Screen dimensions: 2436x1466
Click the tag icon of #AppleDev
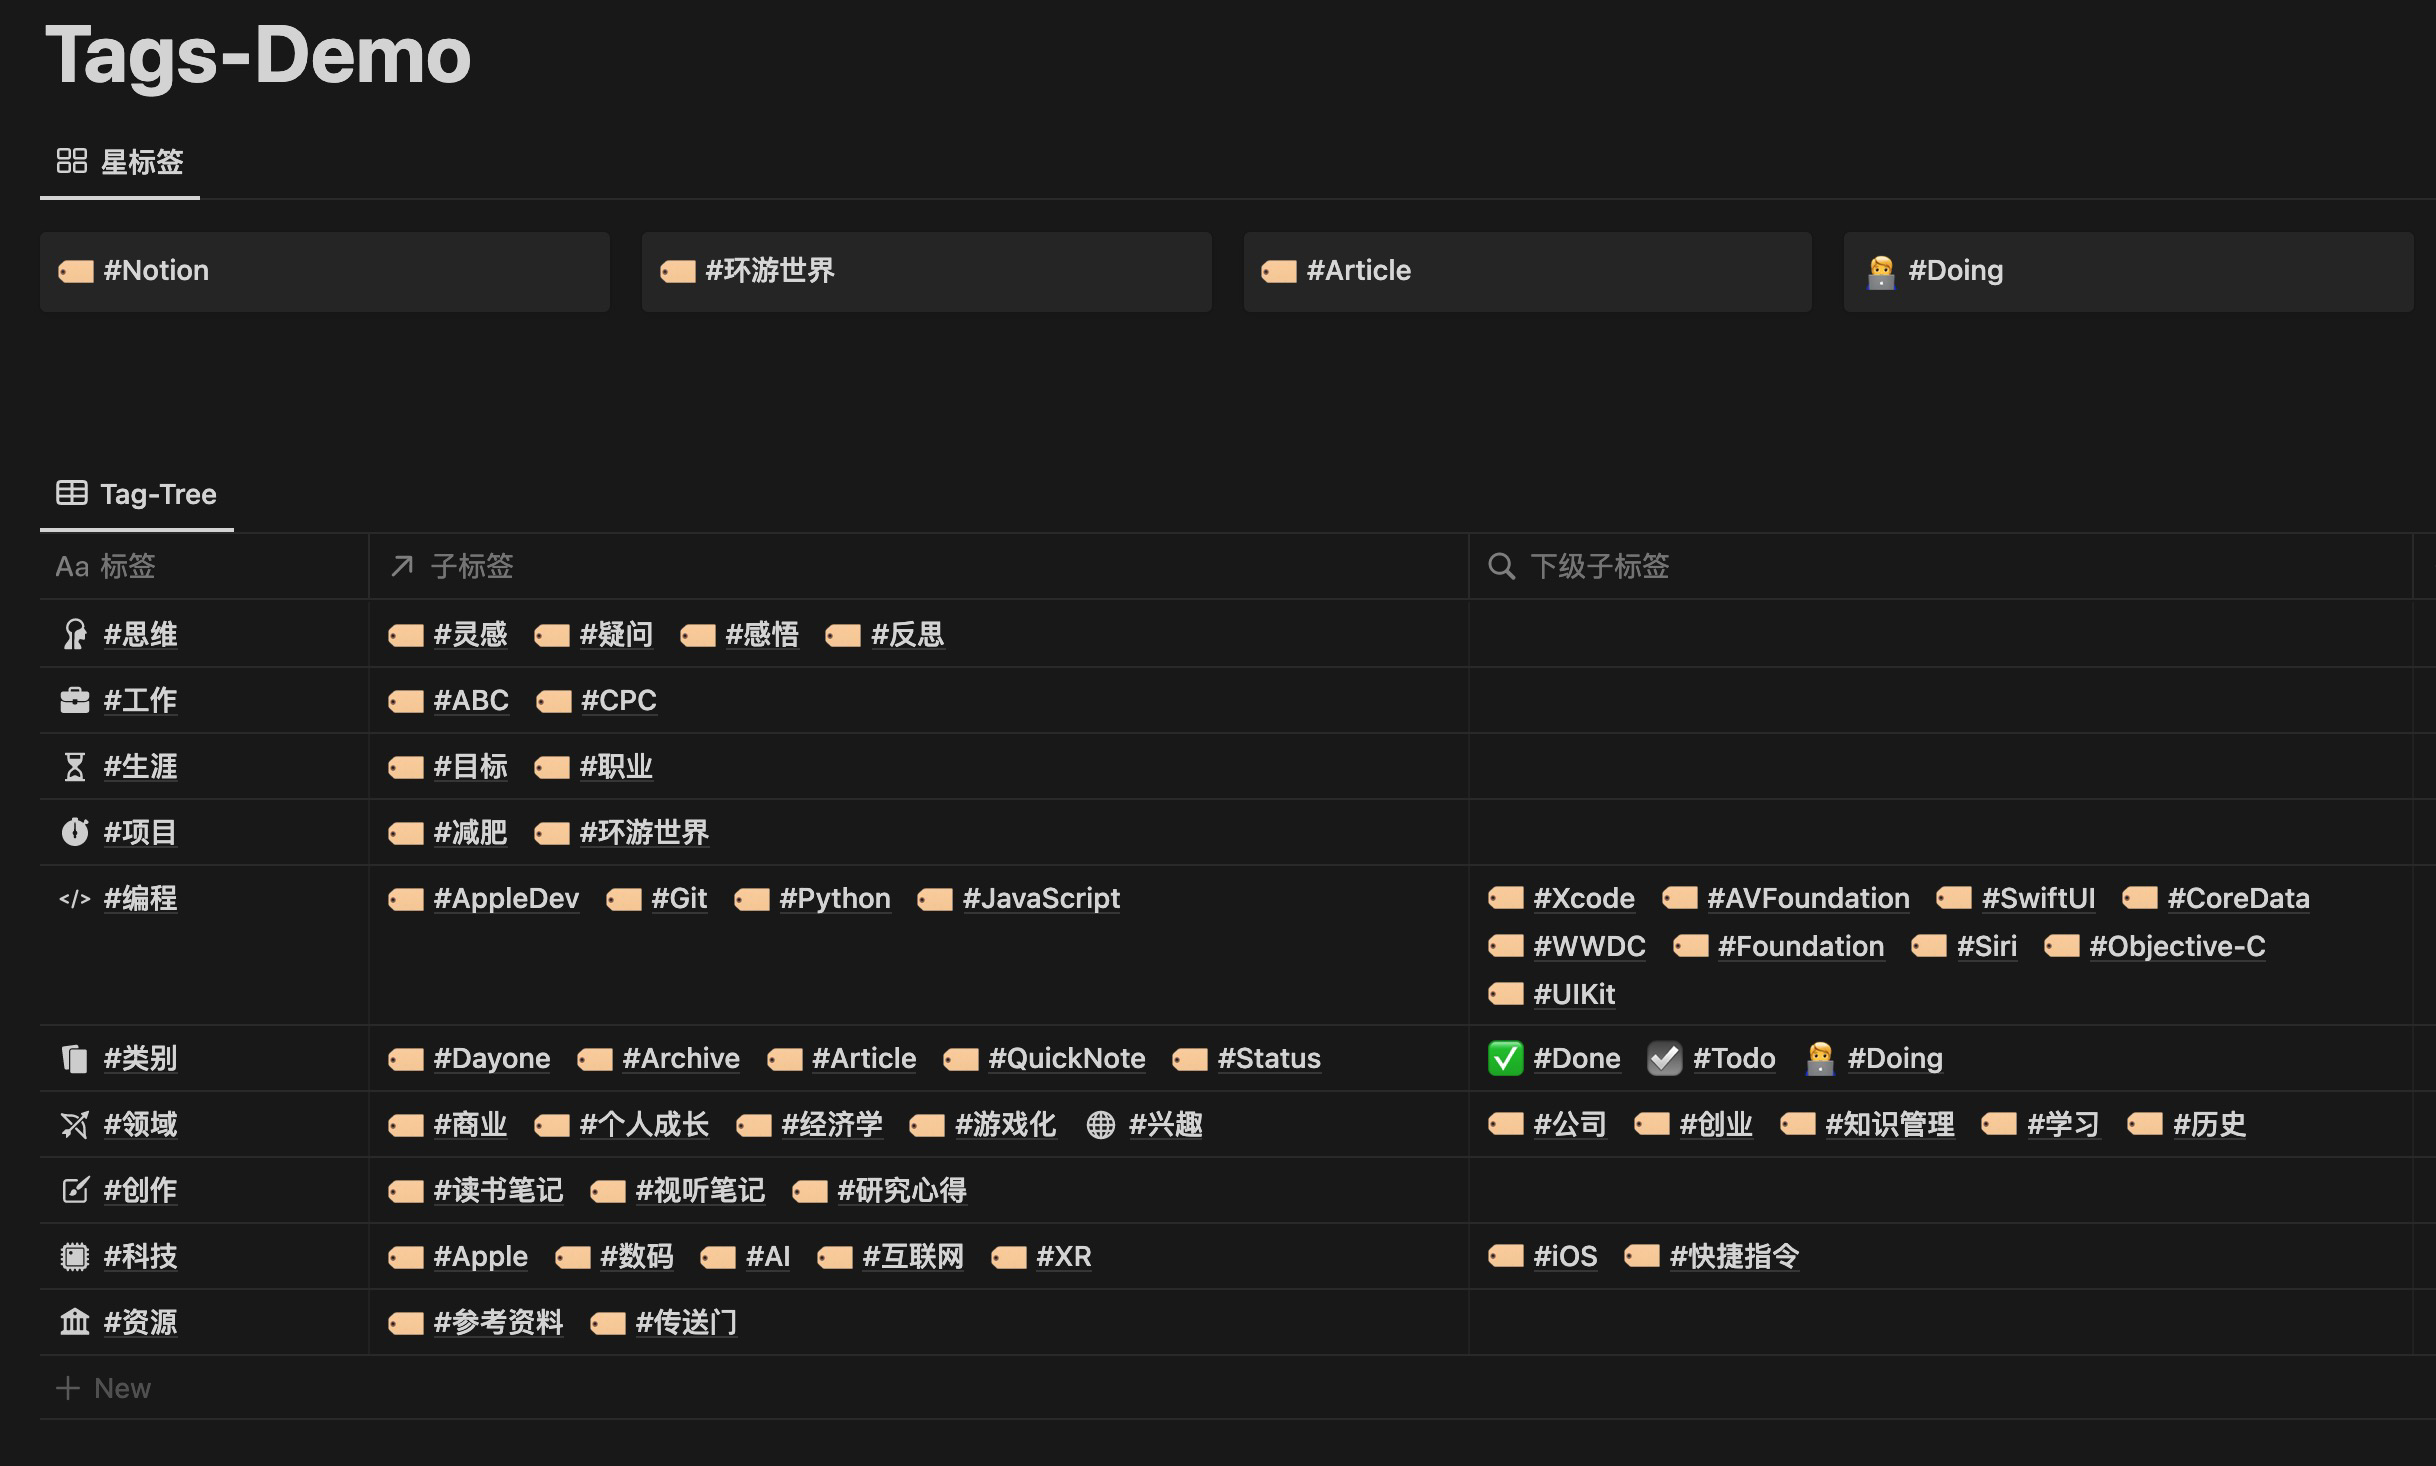406,899
